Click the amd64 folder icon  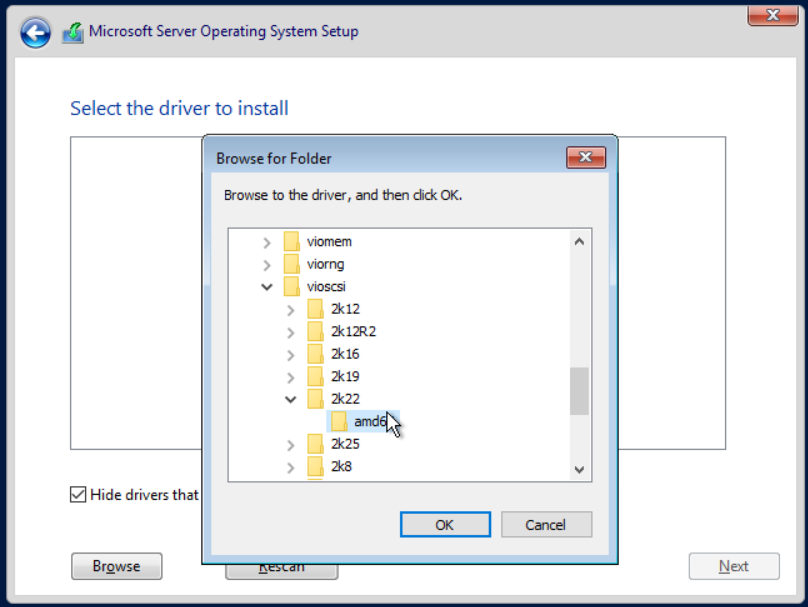(339, 421)
